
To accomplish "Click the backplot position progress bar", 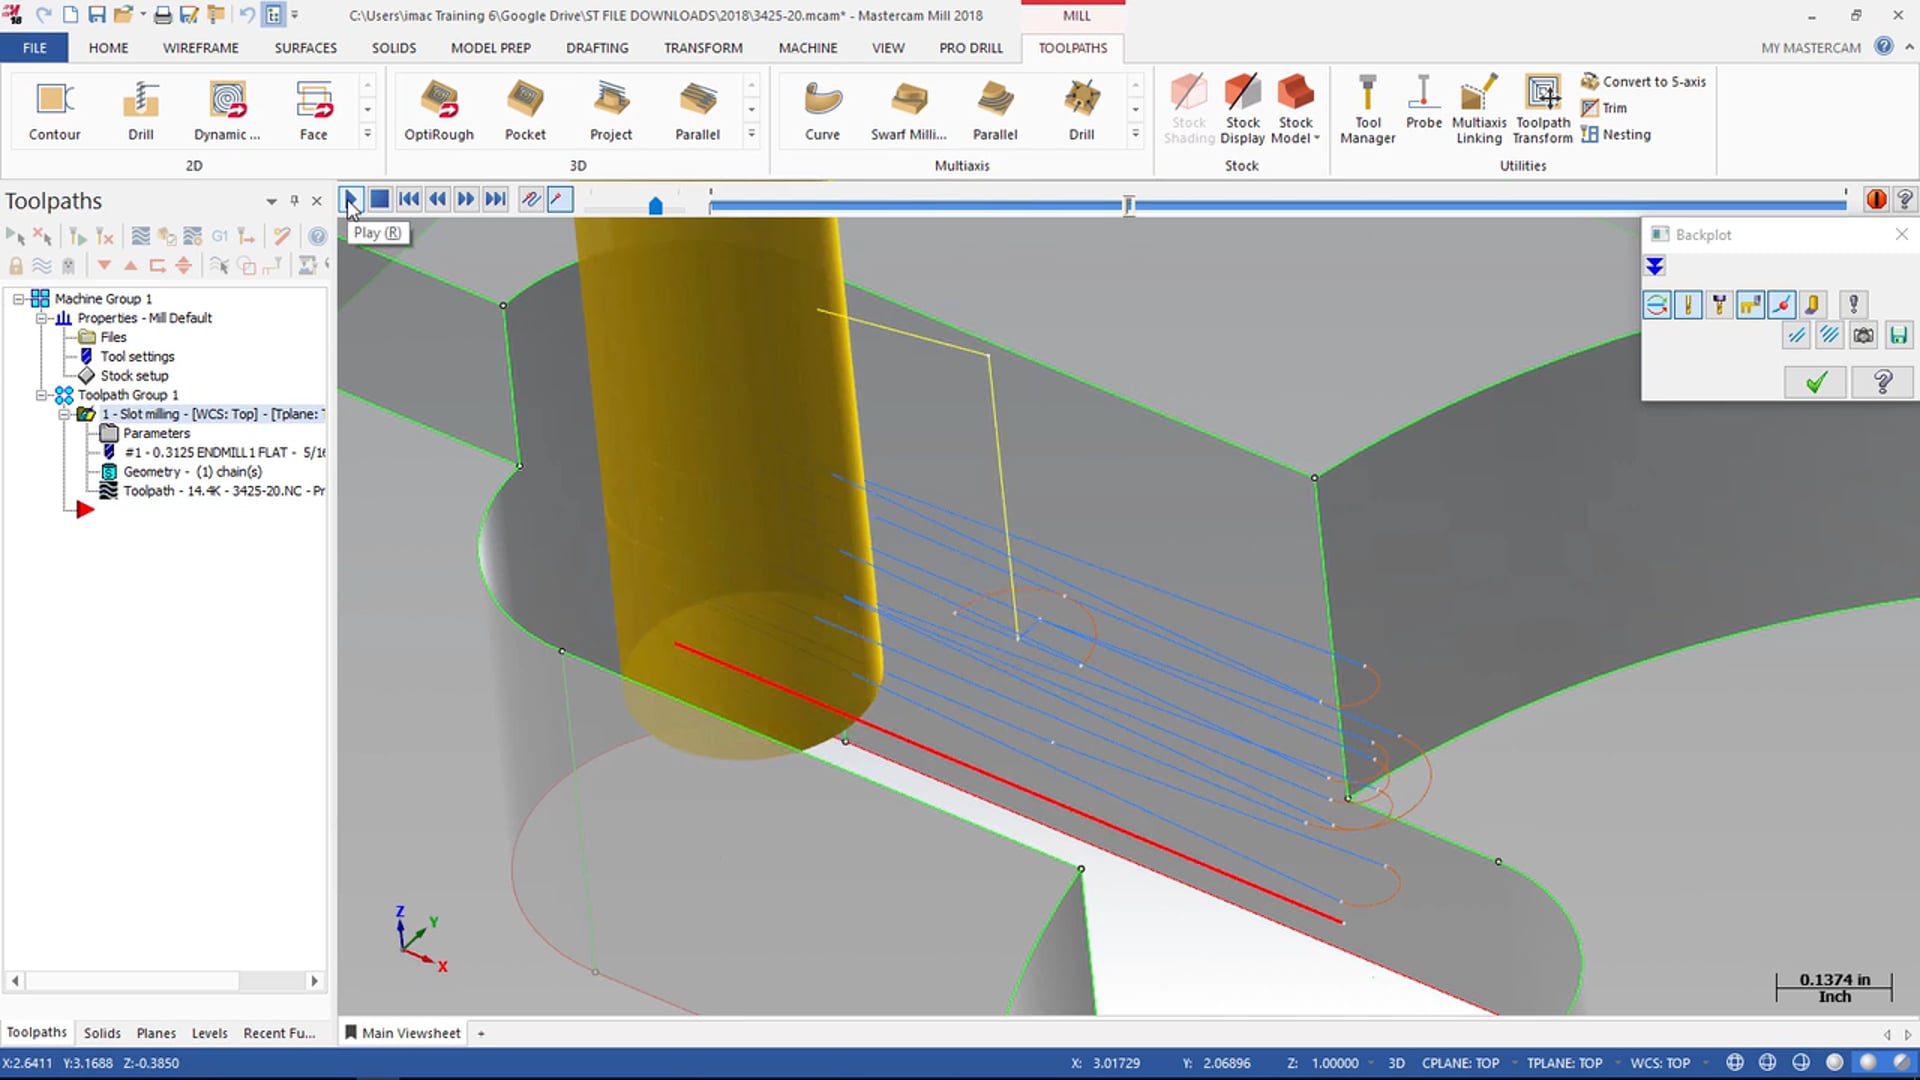I will tap(1277, 205).
